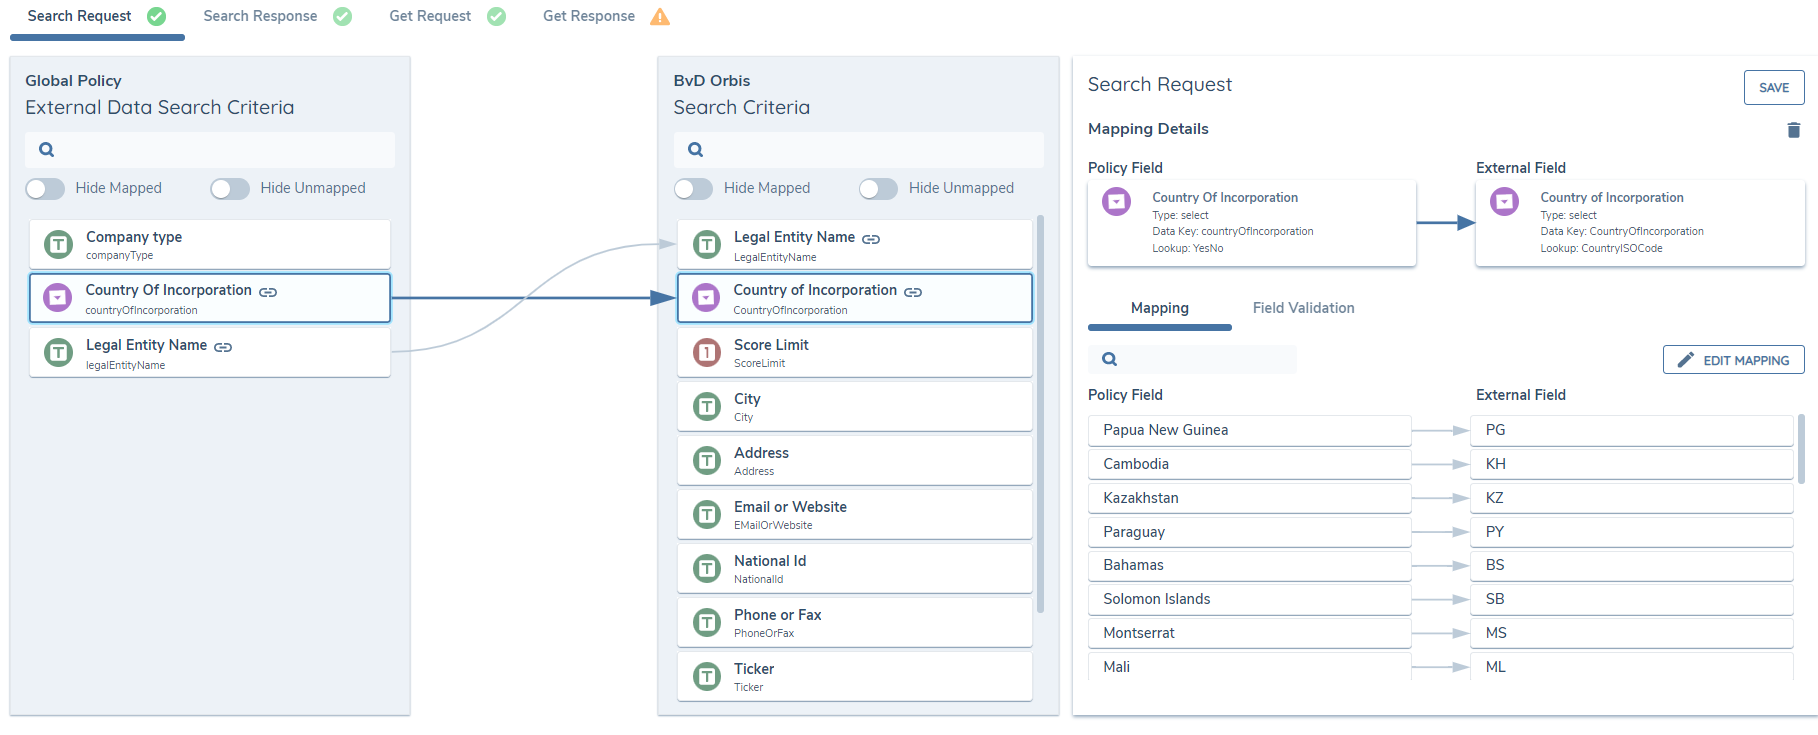The image size is (1818, 735).
Task: Click the Search Response green check icon
Action: (x=342, y=16)
